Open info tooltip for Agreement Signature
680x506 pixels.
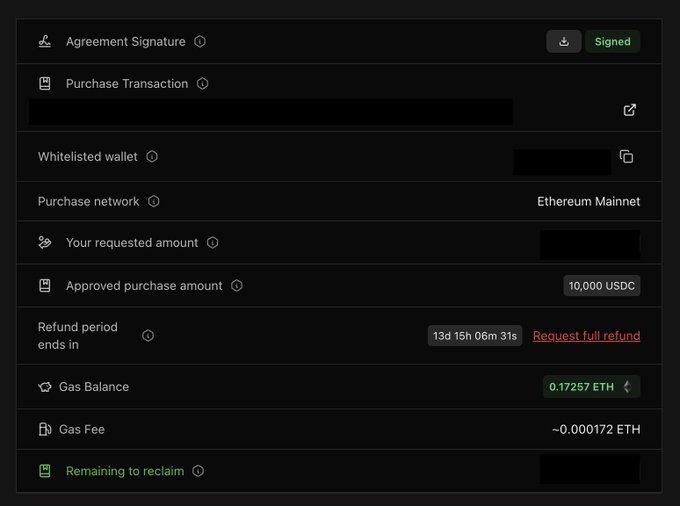[x=200, y=42]
